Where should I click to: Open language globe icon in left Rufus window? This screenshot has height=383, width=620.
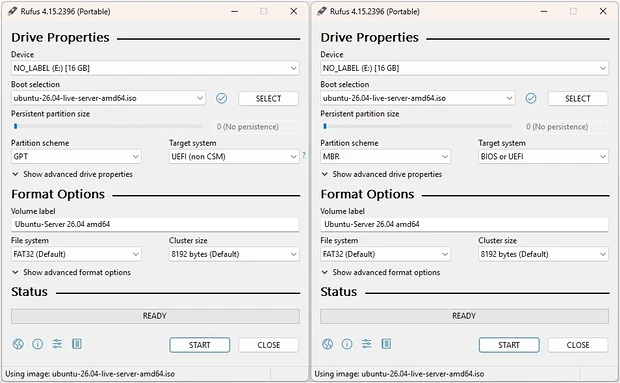point(18,344)
